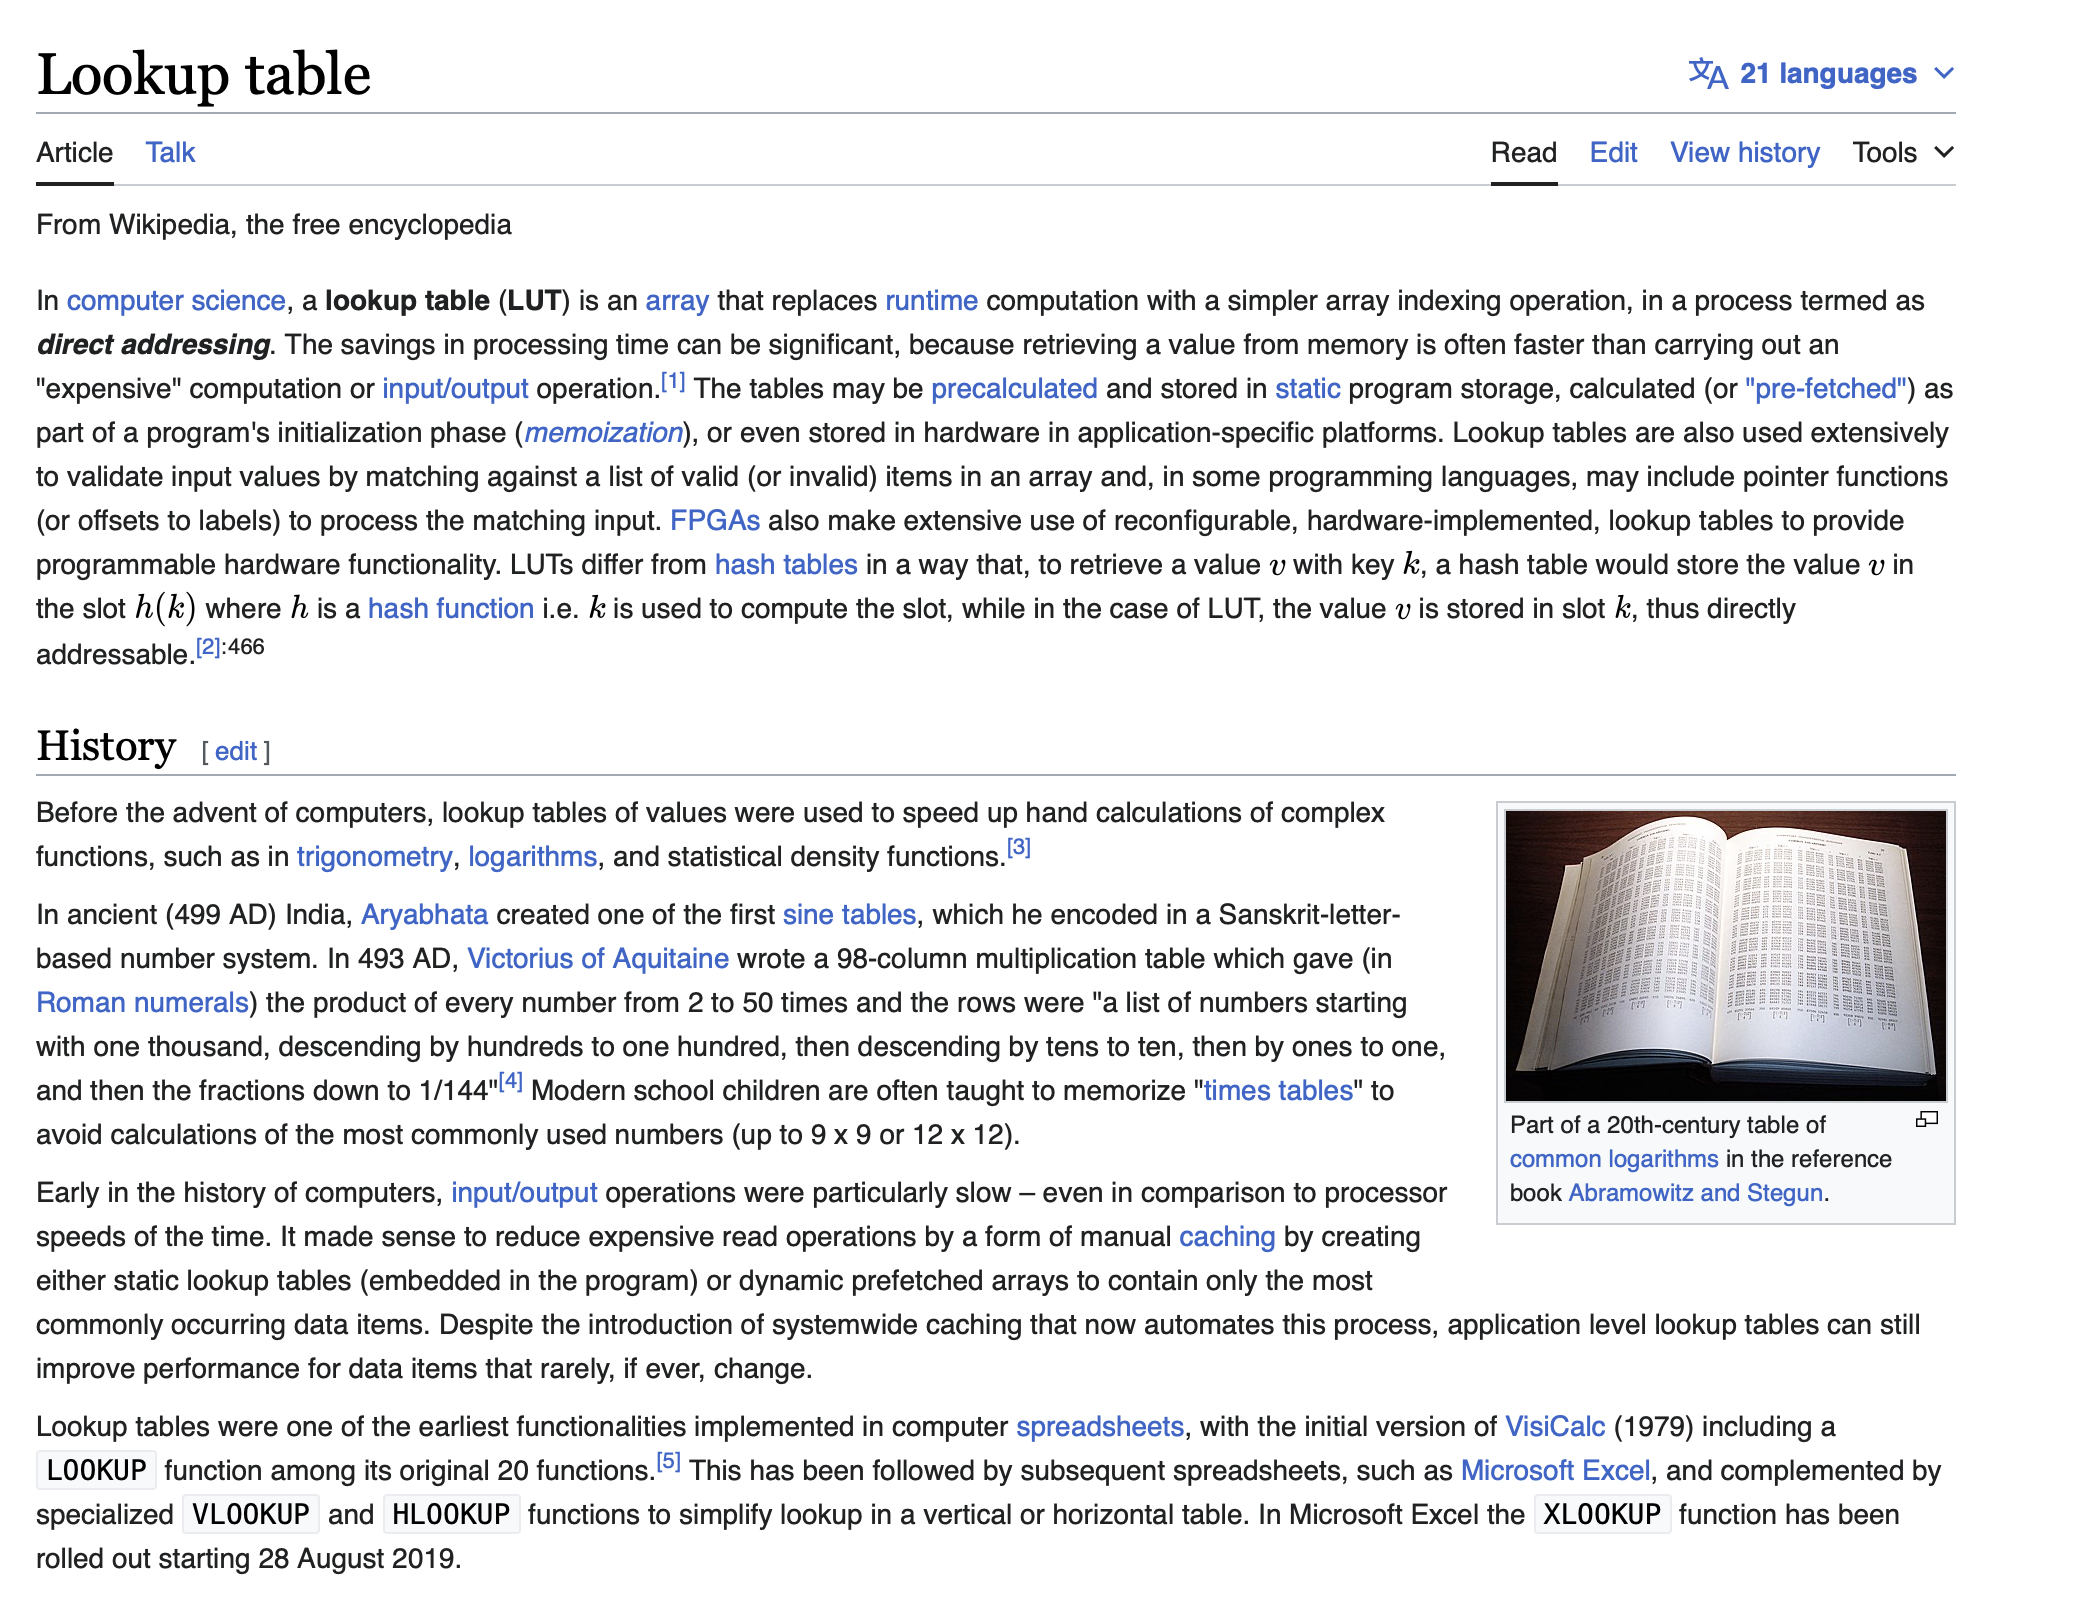Follow the caching link
This screenshot has height=1614, width=2084.
pyautogui.click(x=1227, y=1236)
